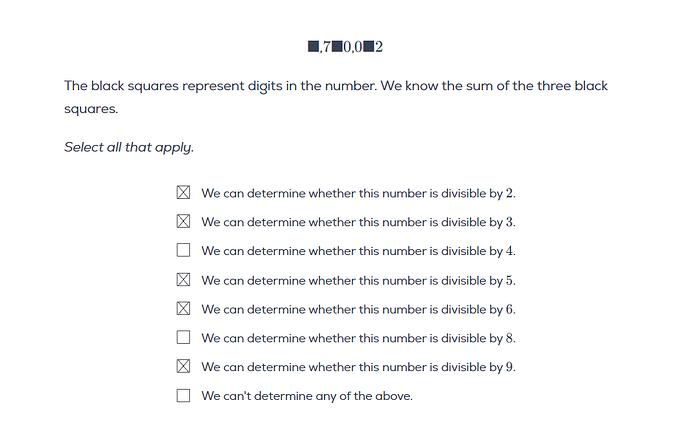The width and height of the screenshot is (690, 434).
Task: Click the label text "divisible by 6"
Action: click(x=478, y=309)
